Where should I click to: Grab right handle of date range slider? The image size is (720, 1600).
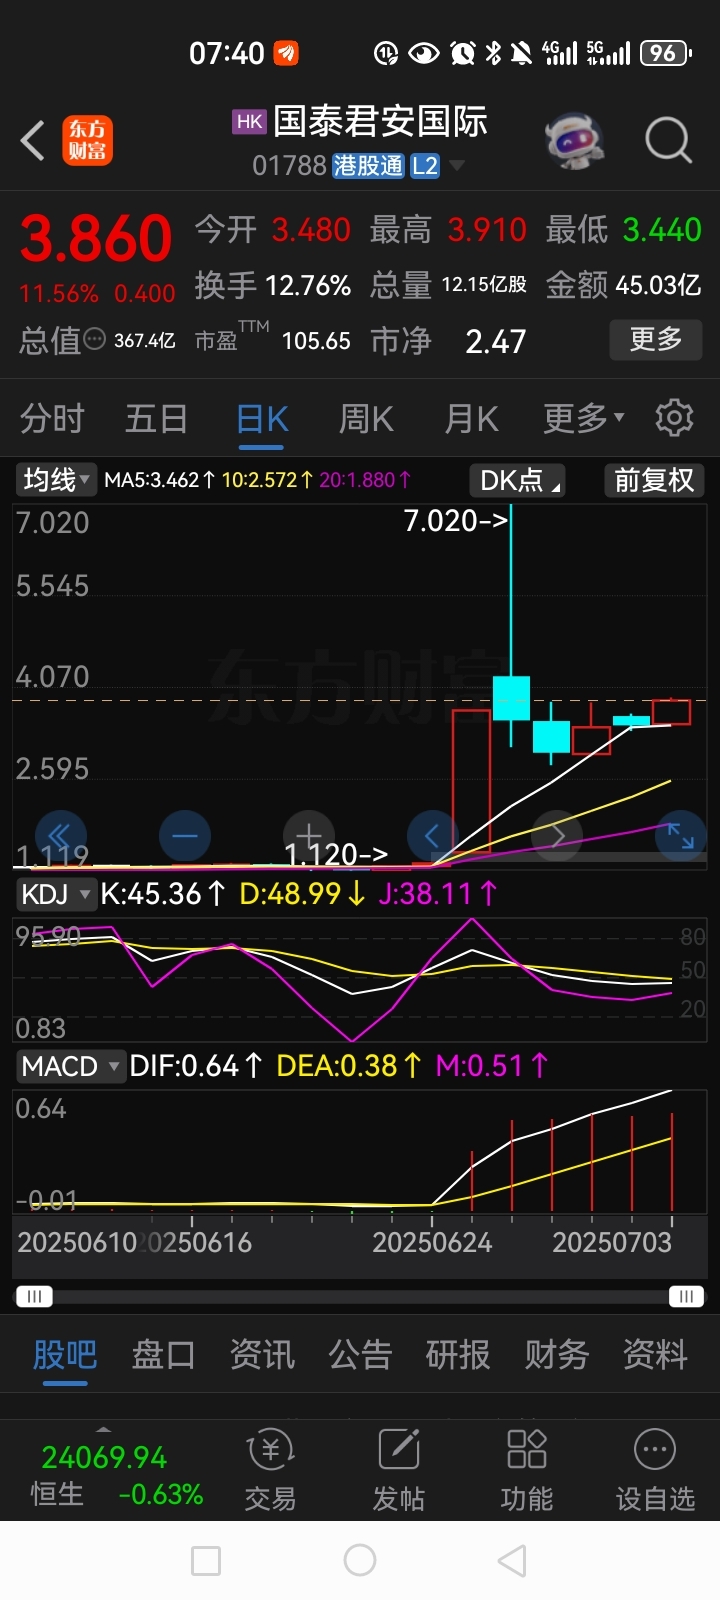[x=686, y=1297]
